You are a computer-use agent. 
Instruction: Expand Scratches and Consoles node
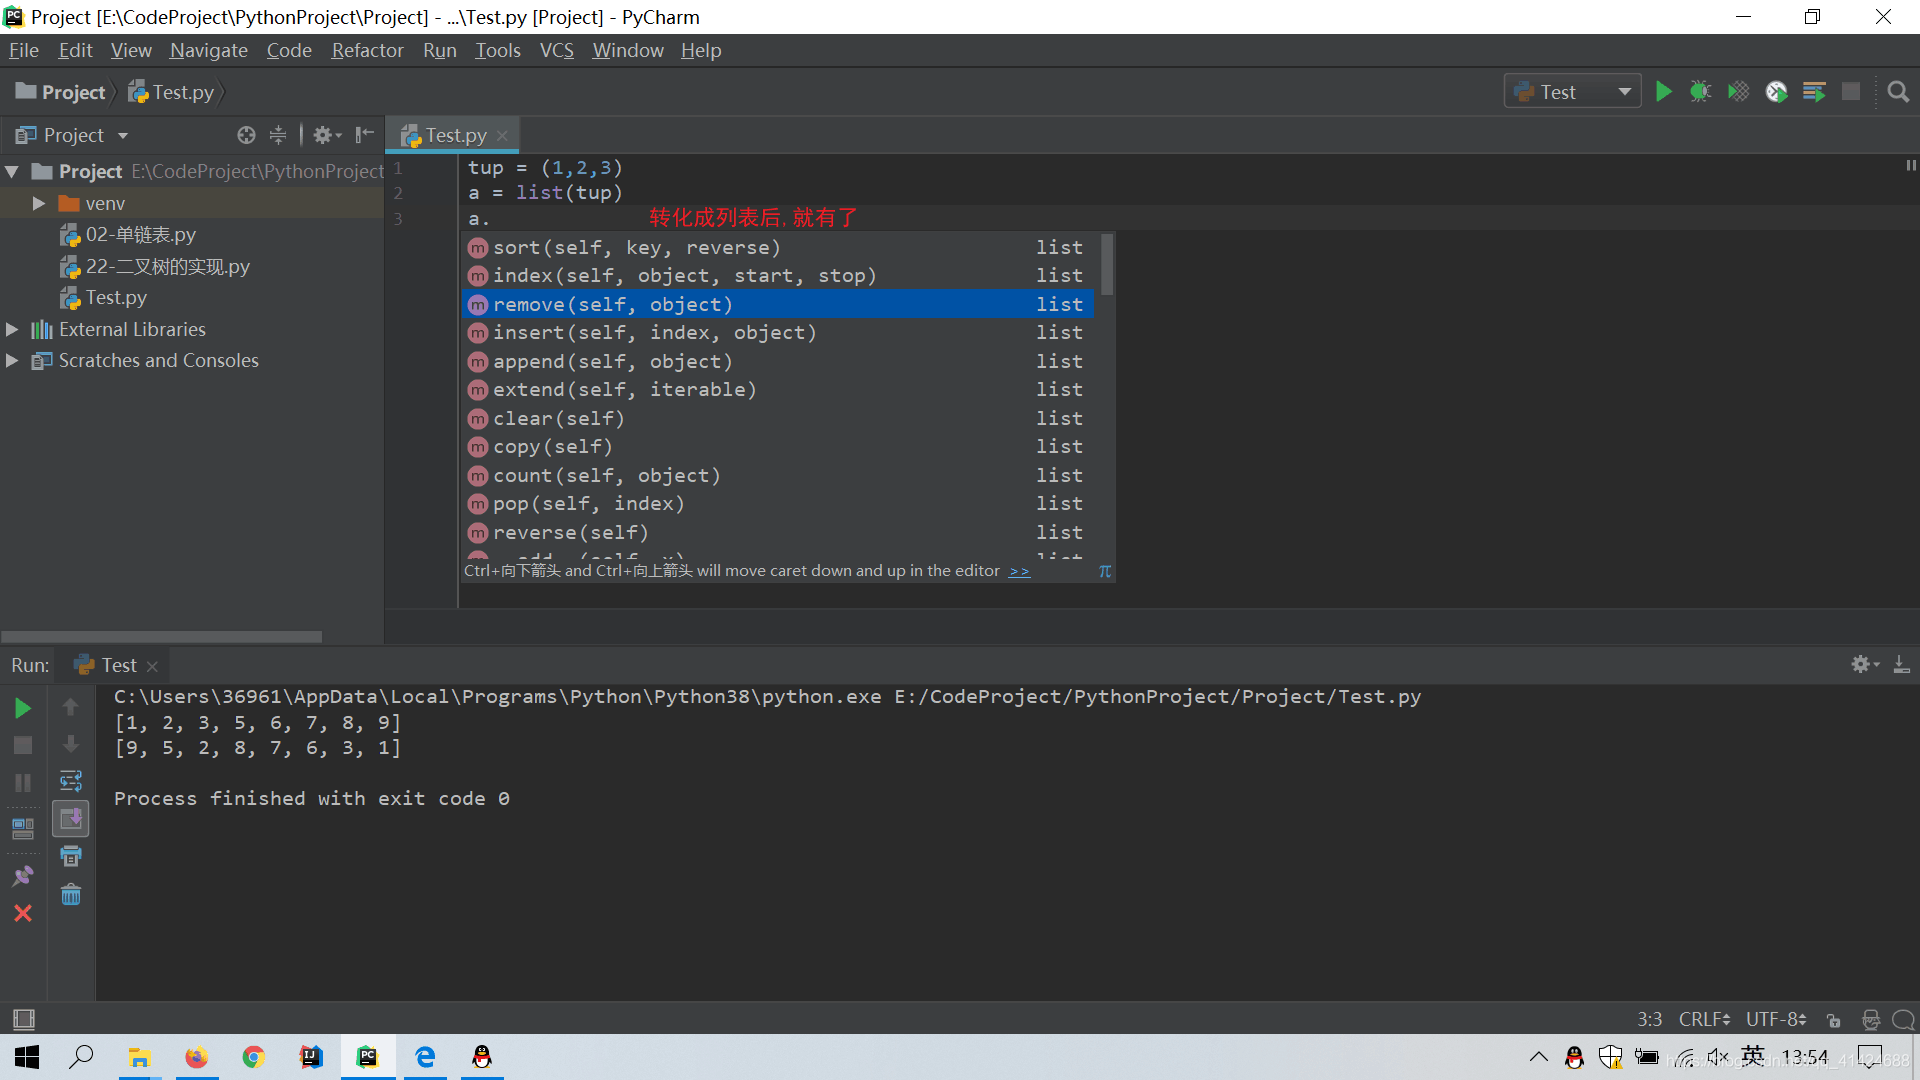12,360
